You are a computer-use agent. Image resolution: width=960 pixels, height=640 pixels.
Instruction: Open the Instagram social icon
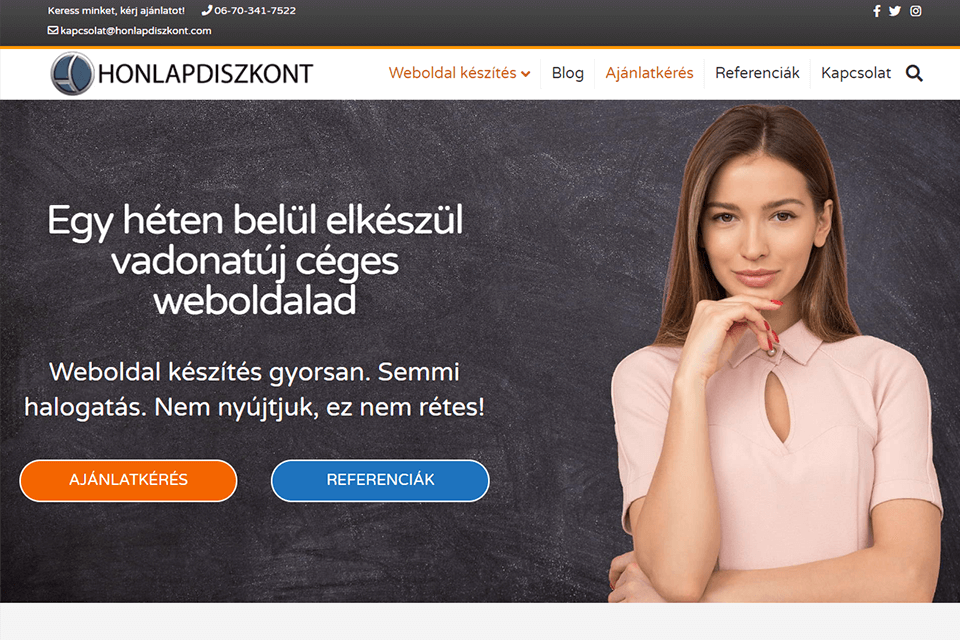point(915,11)
